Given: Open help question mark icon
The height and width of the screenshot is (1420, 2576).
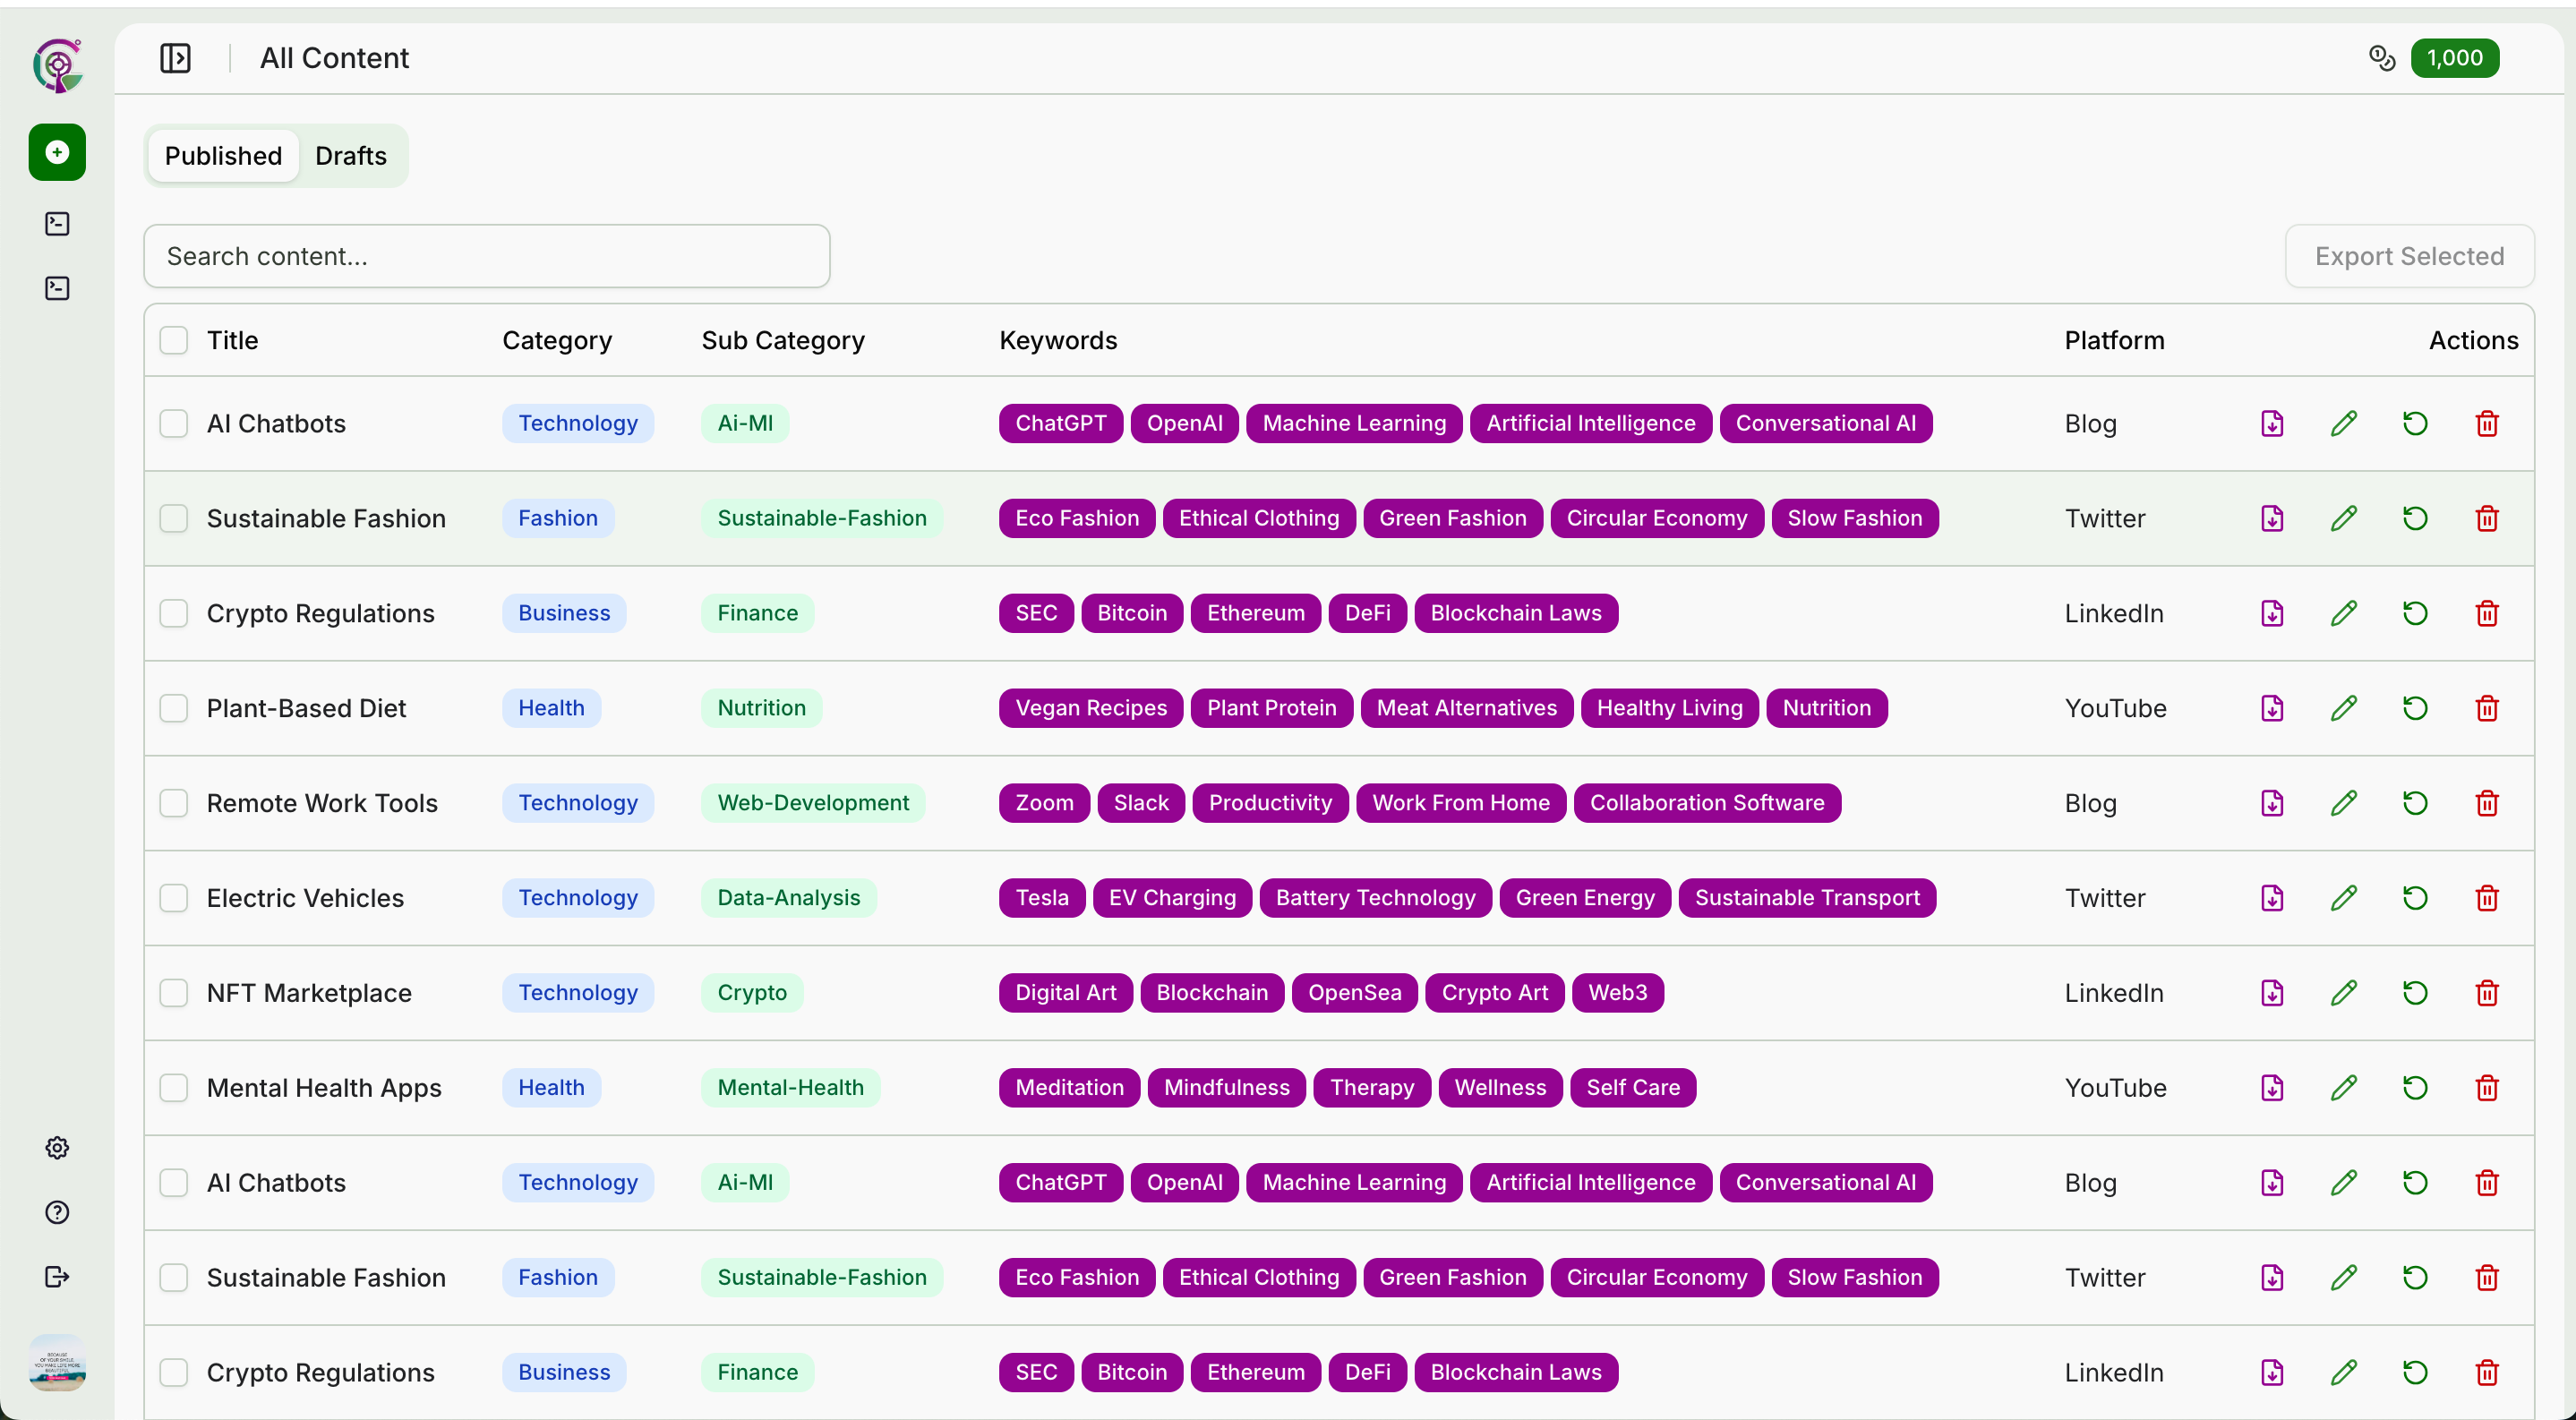Looking at the screenshot, I should (57, 1212).
